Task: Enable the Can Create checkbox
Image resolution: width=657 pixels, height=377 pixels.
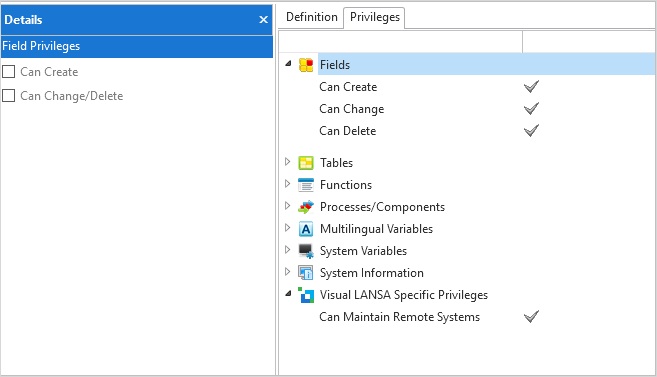Action: pos(8,72)
